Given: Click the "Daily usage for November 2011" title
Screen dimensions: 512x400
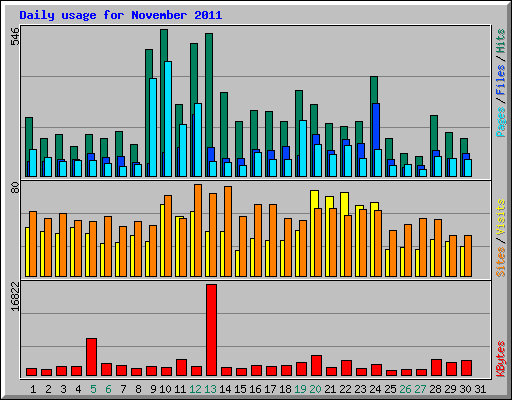Looking at the screenshot, I should click(x=121, y=15).
